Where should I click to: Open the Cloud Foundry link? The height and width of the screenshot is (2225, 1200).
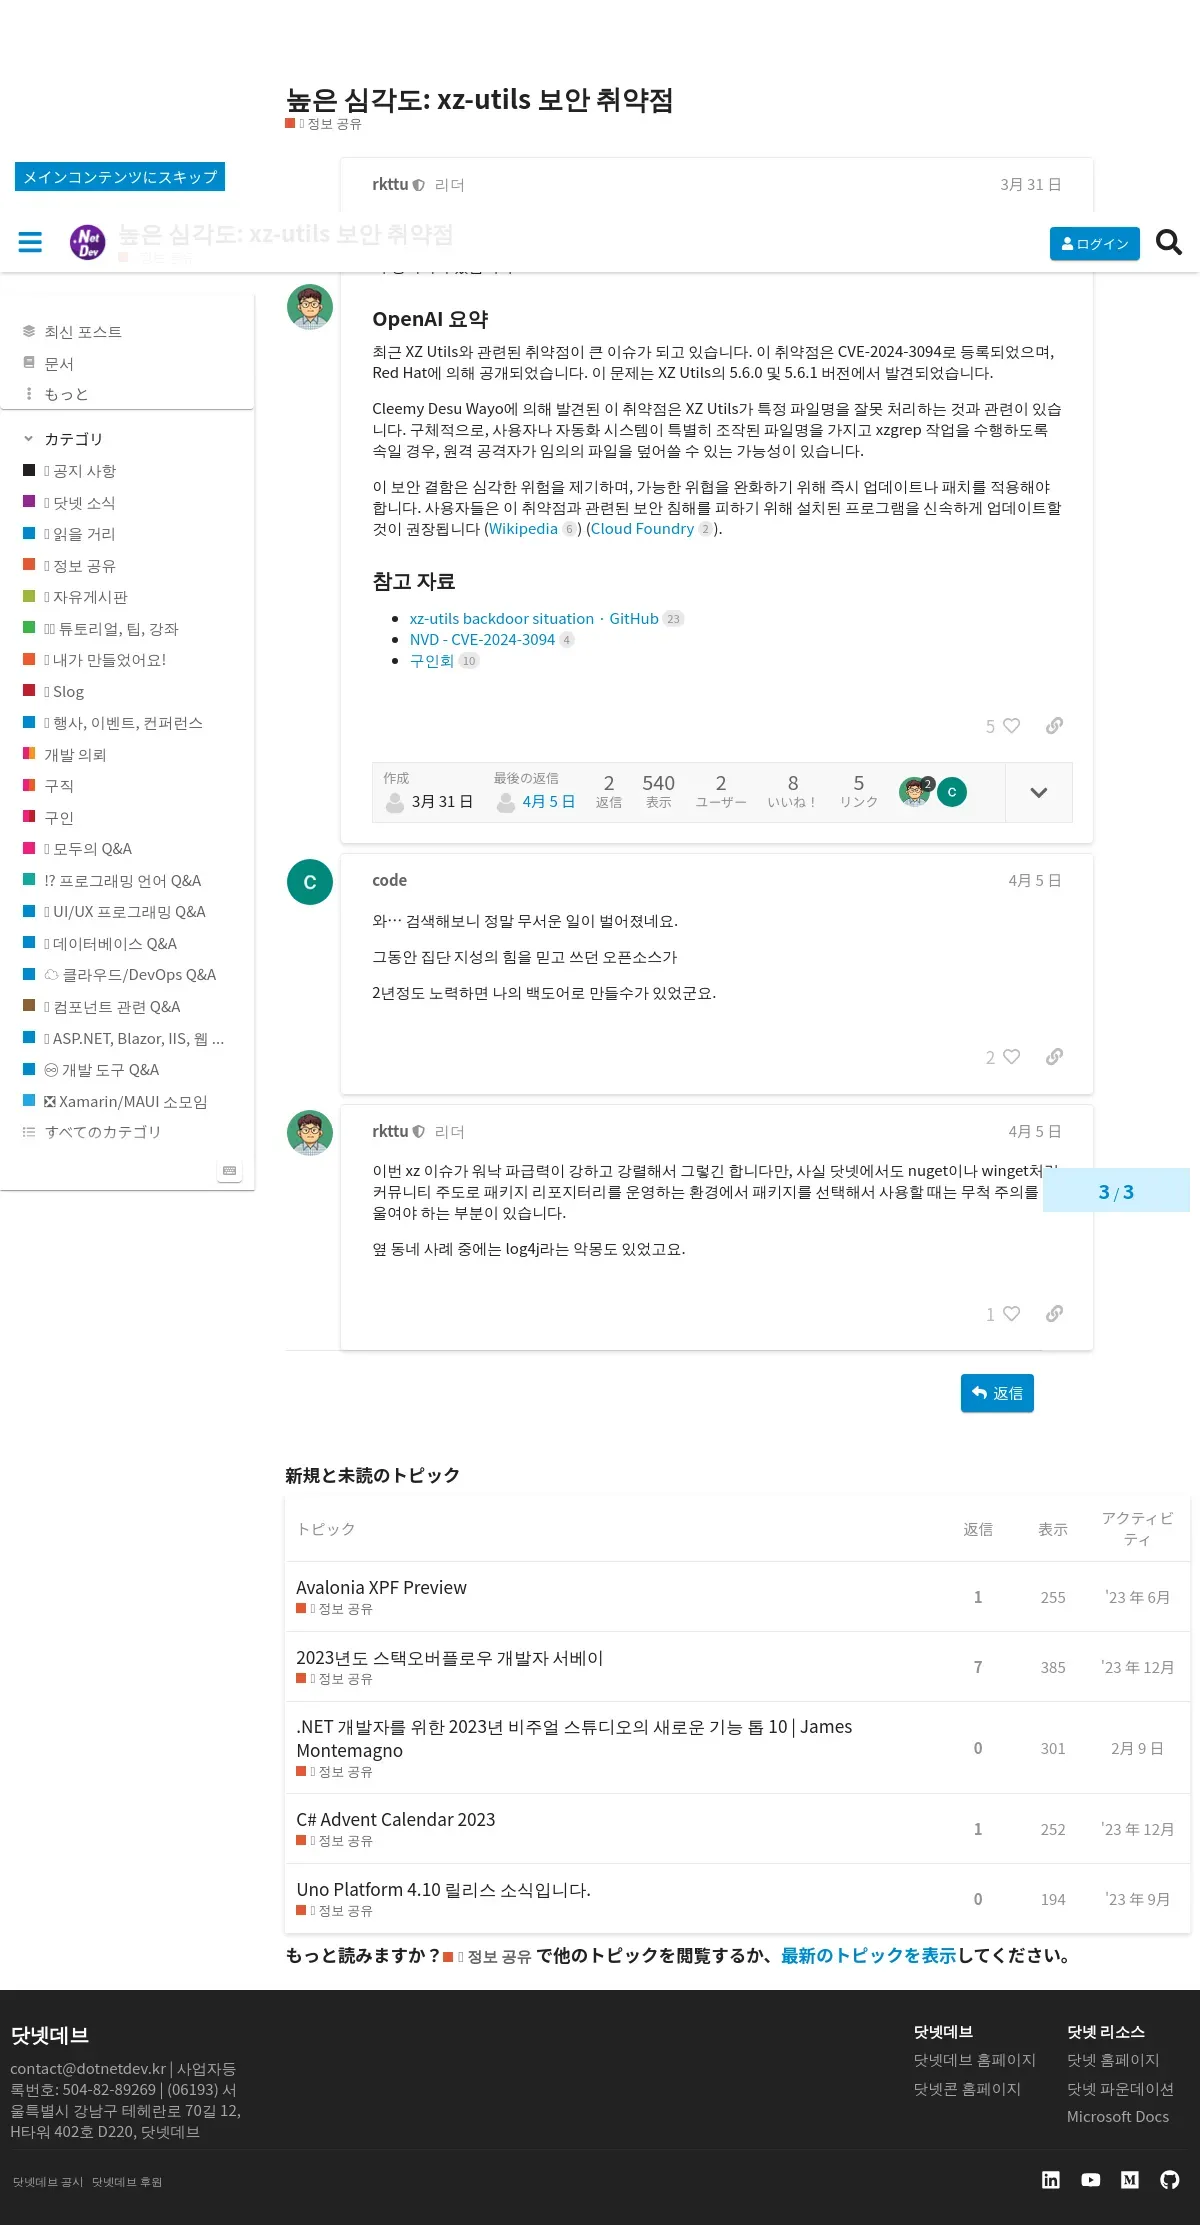[x=642, y=529]
